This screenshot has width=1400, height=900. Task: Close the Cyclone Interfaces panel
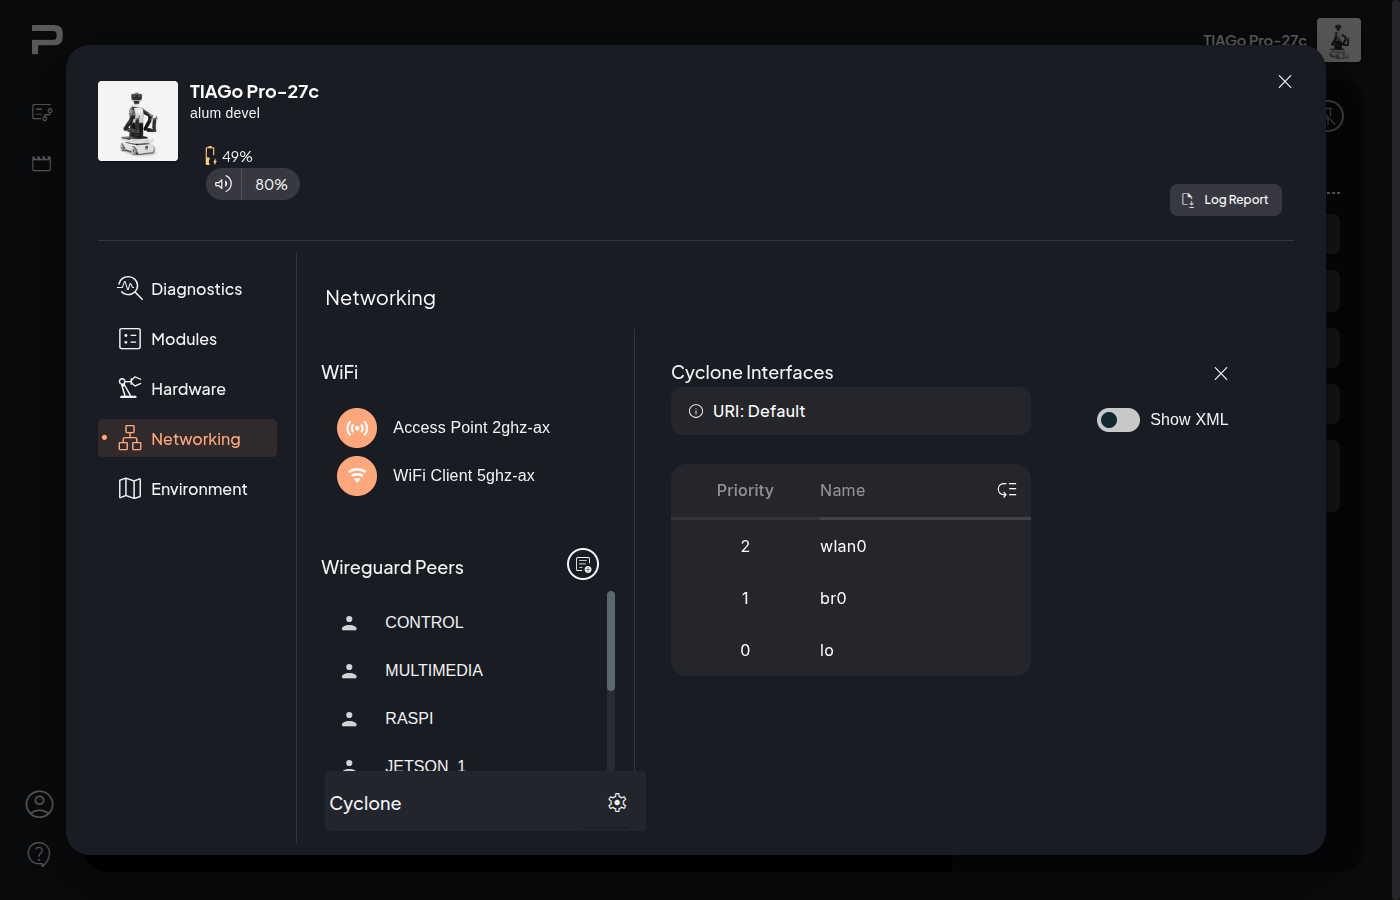1221,373
